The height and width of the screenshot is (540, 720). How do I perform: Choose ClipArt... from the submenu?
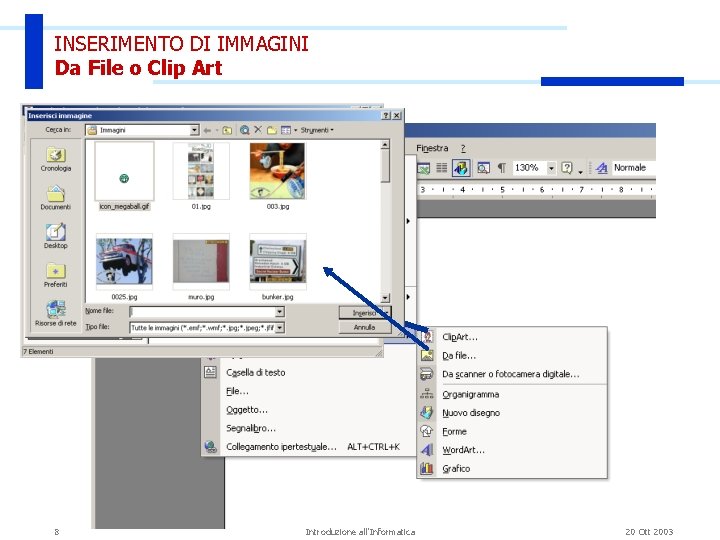(x=512, y=337)
